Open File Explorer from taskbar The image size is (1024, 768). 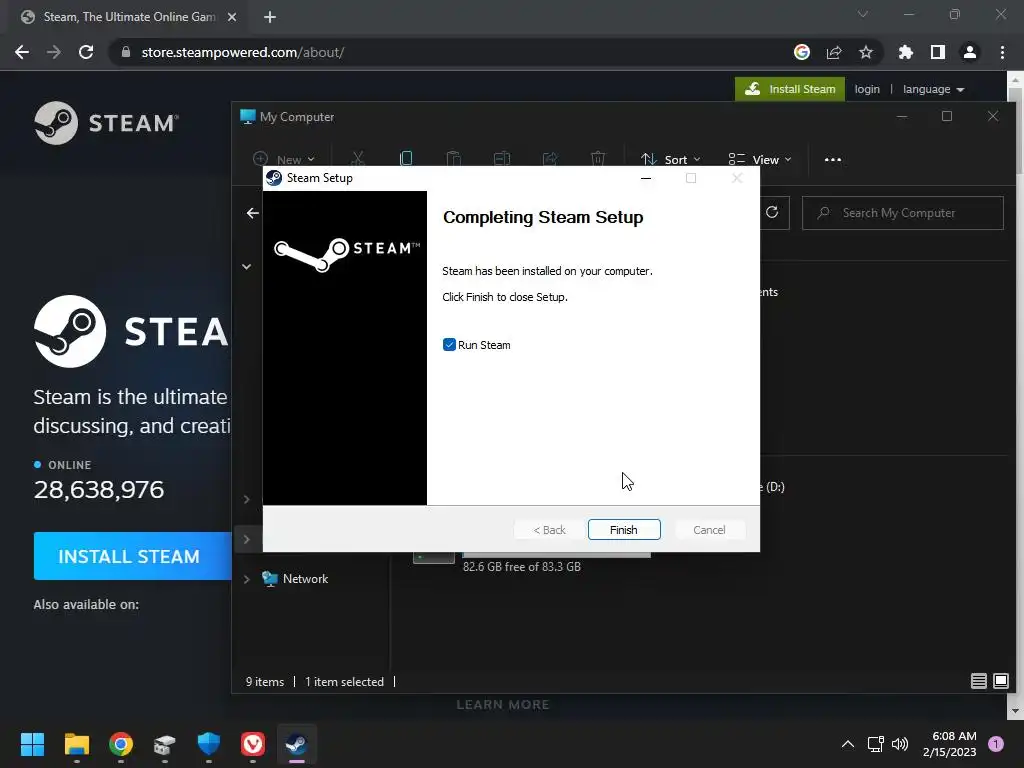(x=76, y=744)
